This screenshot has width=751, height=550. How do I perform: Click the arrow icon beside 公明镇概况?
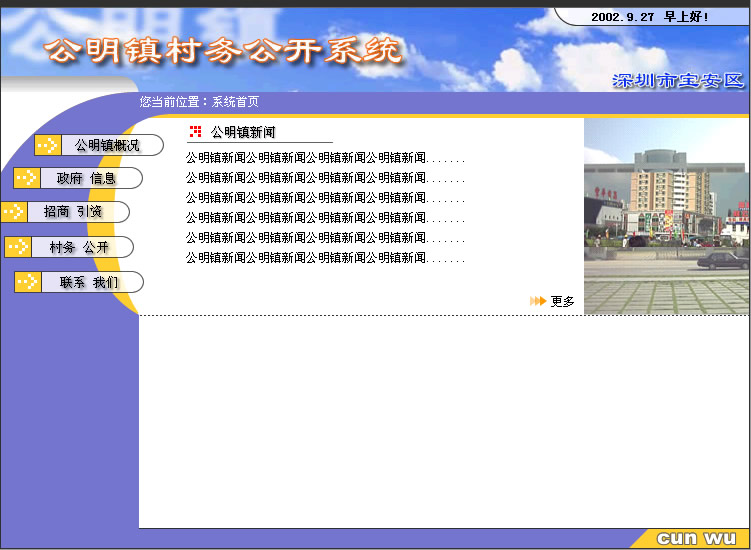pyautogui.click(x=47, y=145)
